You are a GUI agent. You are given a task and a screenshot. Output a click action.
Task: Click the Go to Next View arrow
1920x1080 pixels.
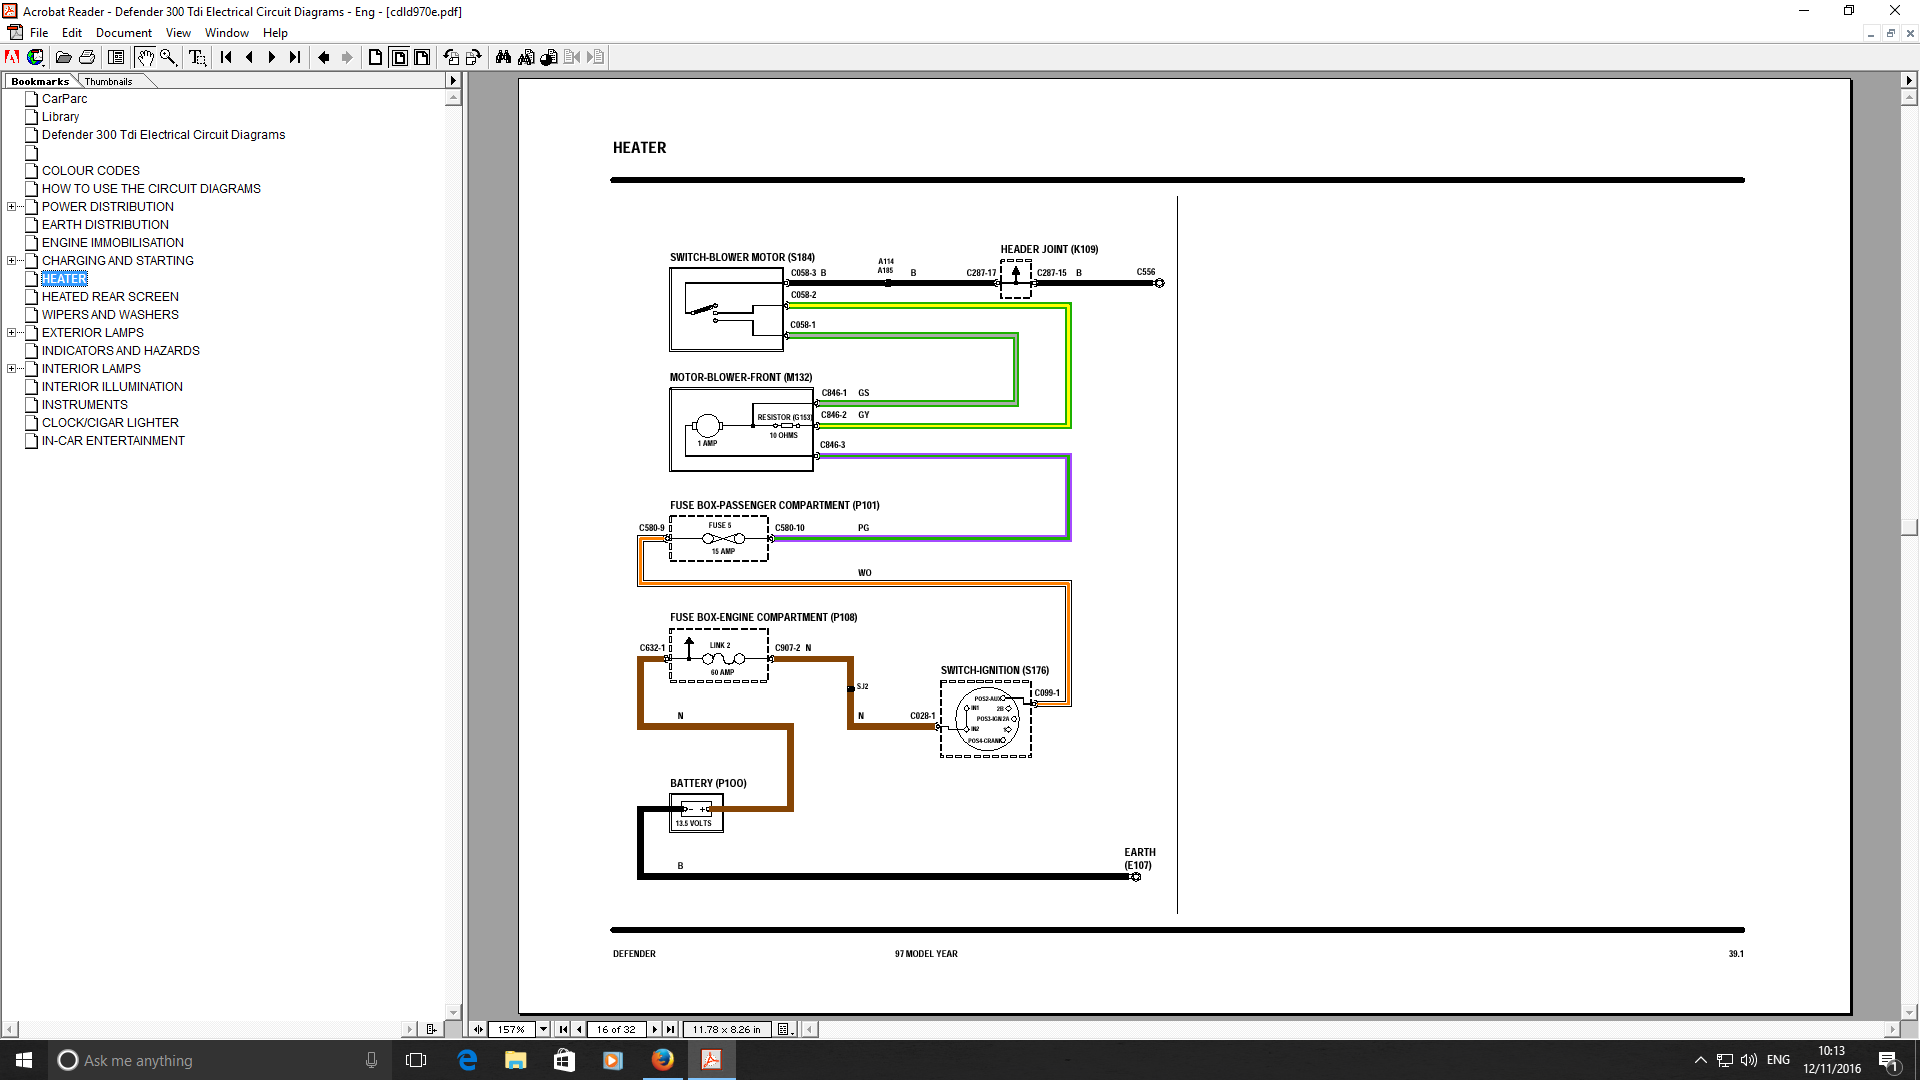[x=347, y=57]
